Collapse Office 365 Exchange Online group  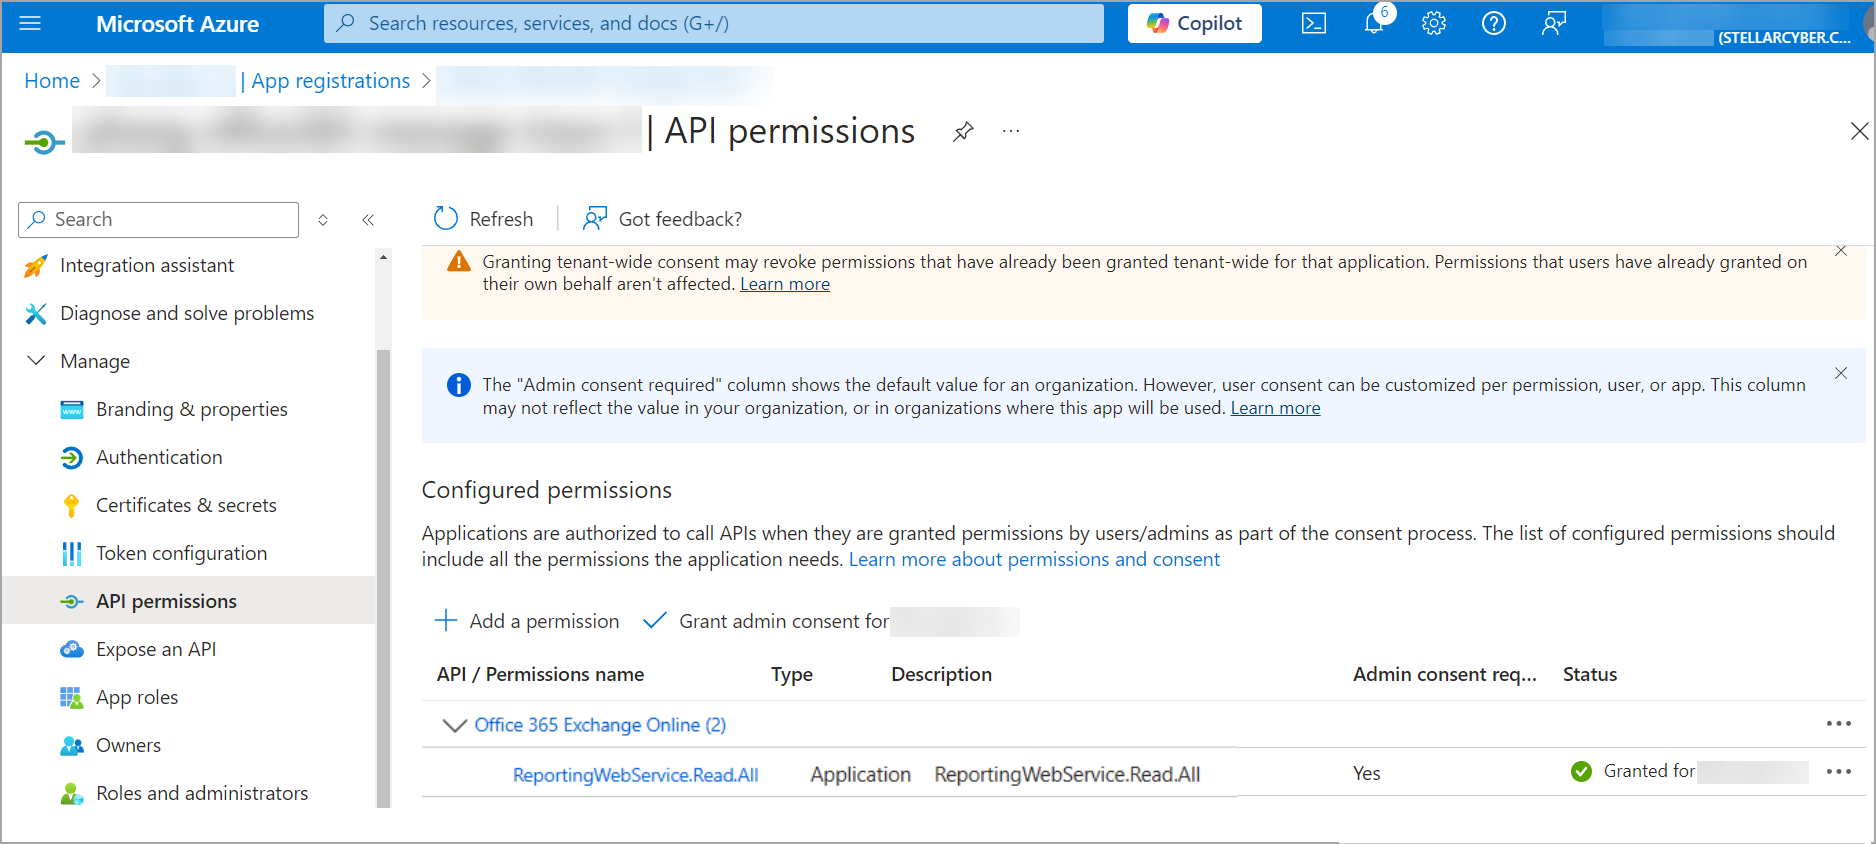454,725
